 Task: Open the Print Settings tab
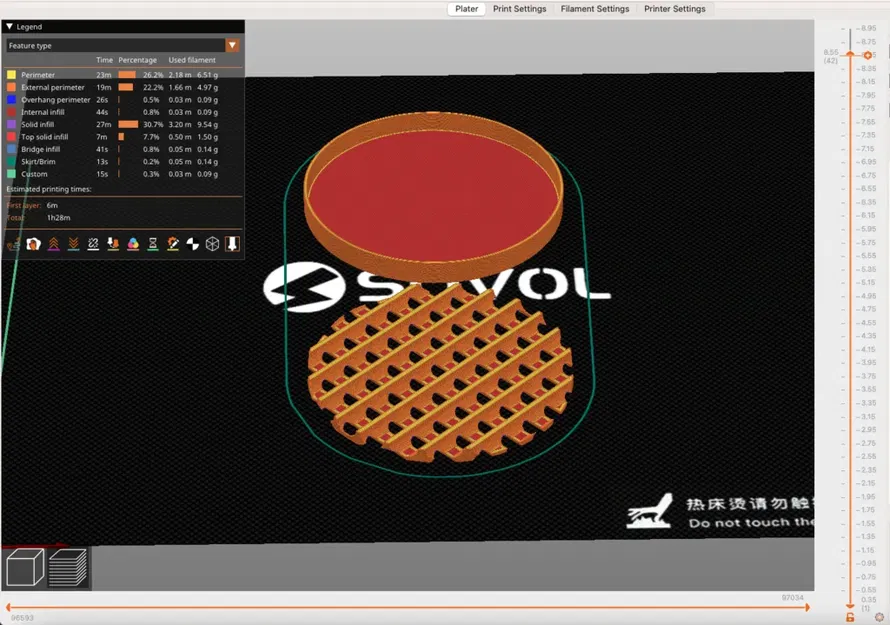tap(519, 9)
